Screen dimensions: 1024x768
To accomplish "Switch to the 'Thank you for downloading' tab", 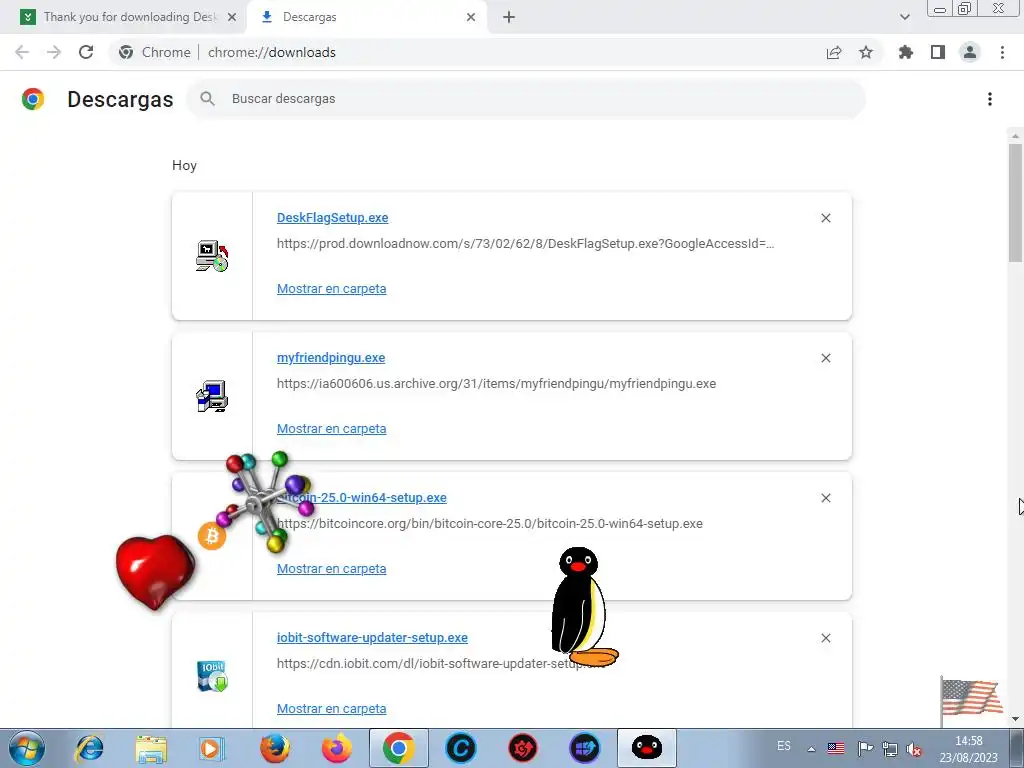I will (x=130, y=17).
